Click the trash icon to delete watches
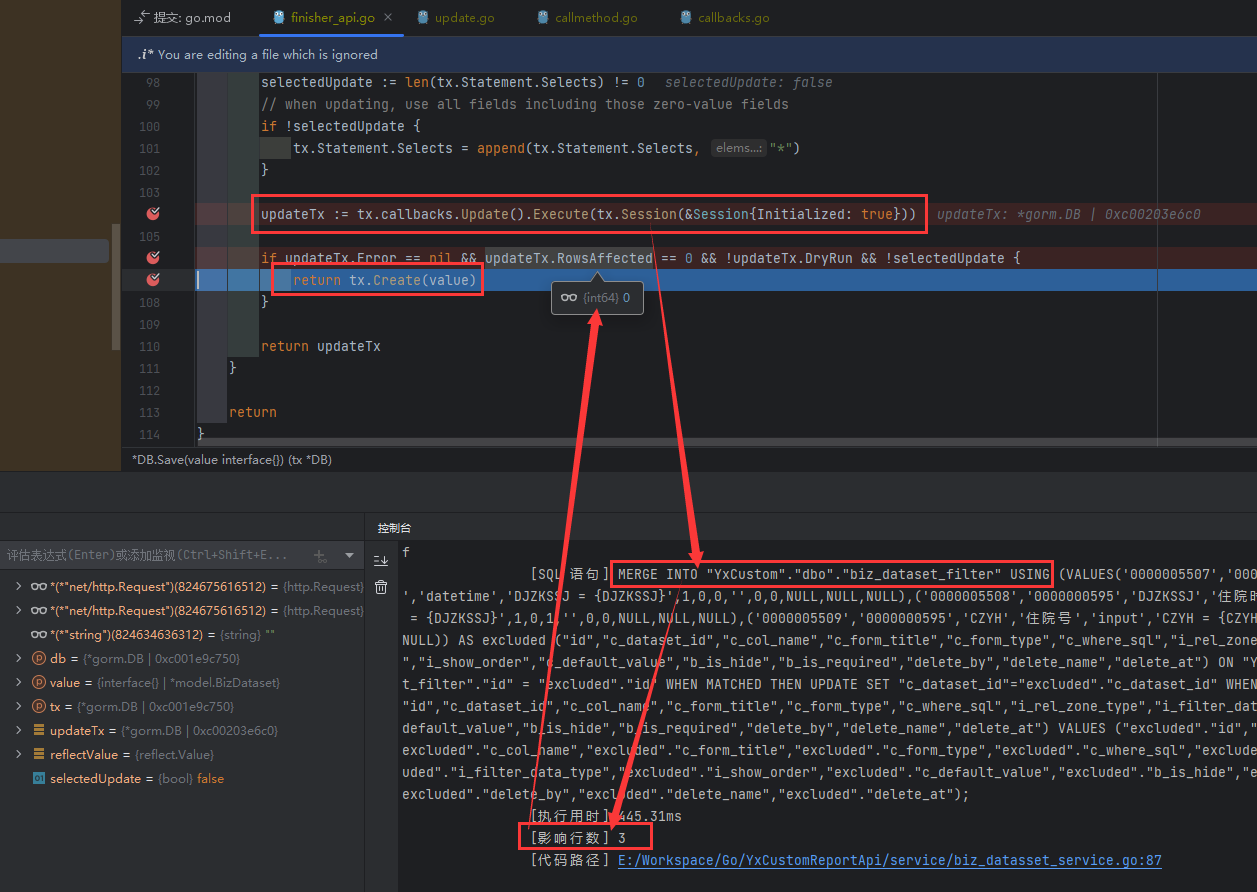This screenshot has width=1257, height=892. 381,587
